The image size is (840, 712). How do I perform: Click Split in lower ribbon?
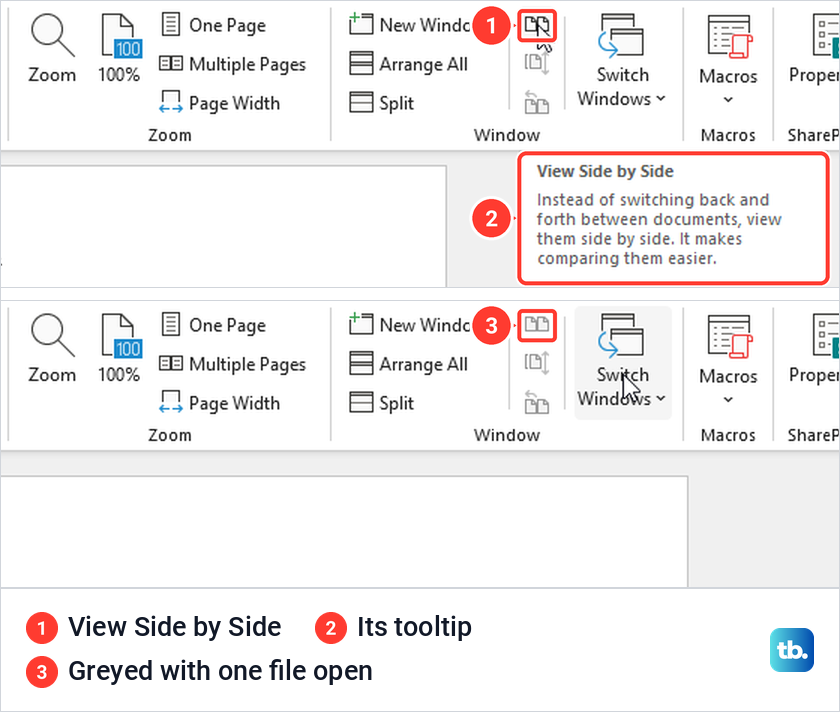(x=381, y=403)
